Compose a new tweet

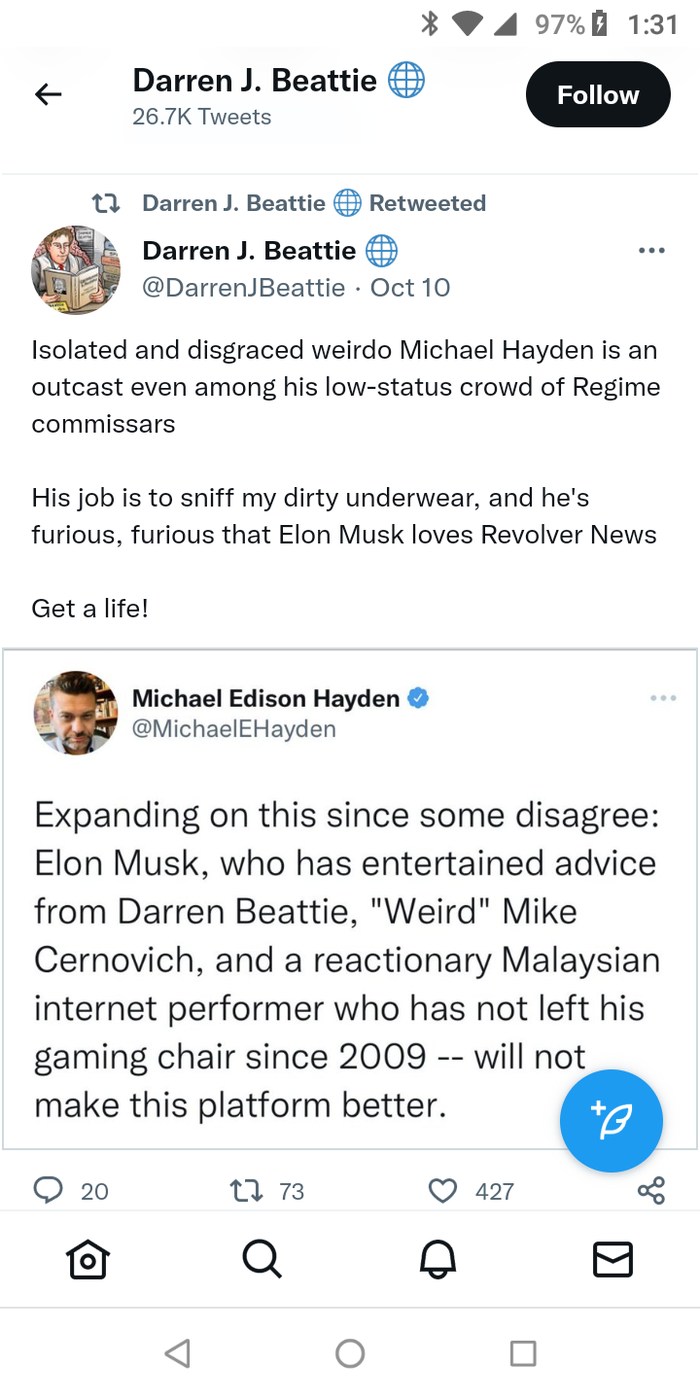(x=611, y=1121)
